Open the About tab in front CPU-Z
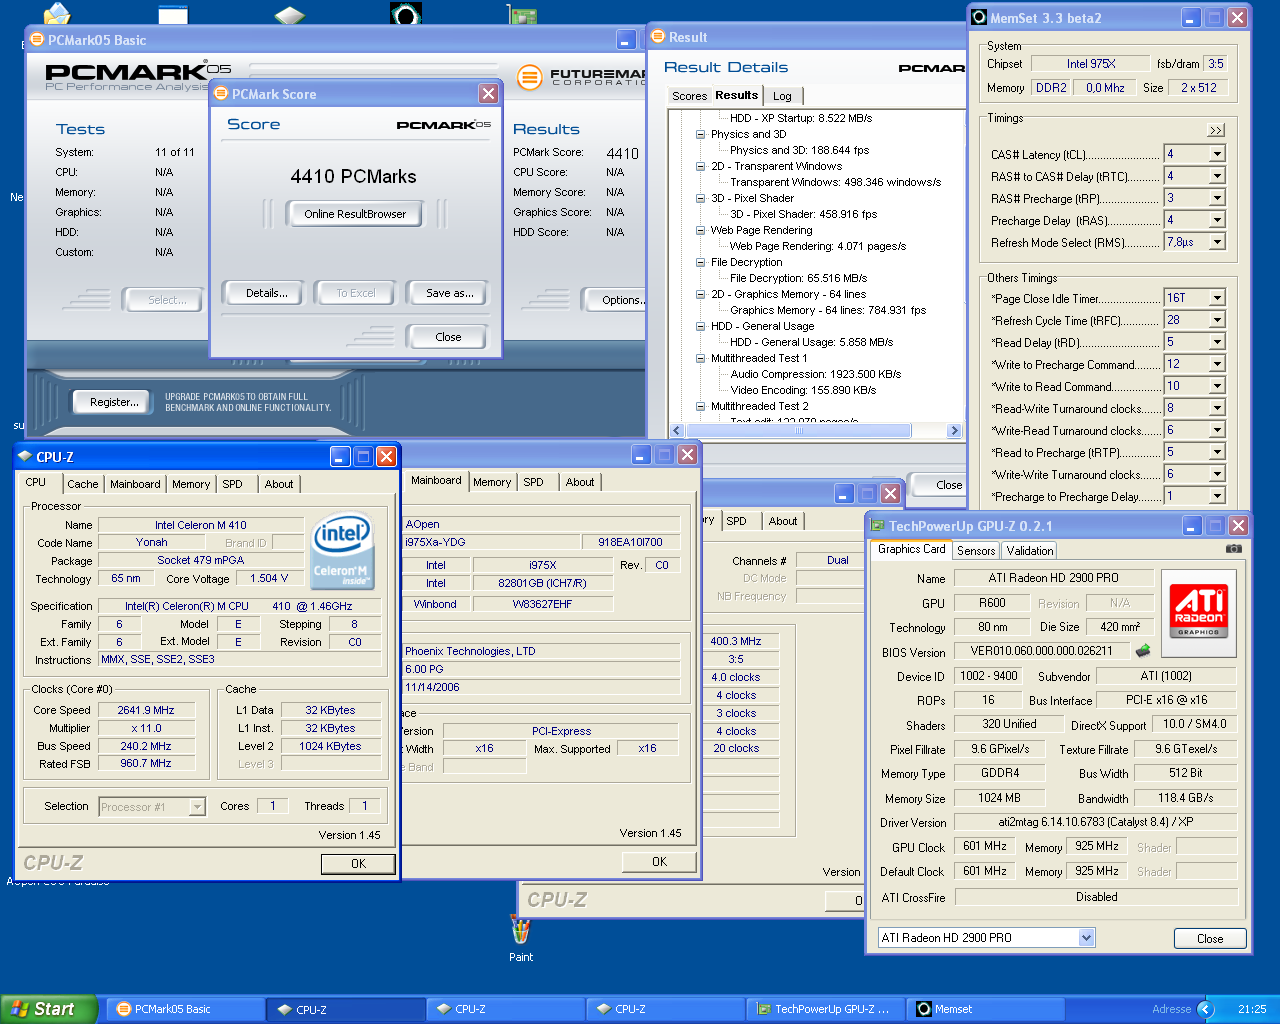 pos(279,484)
